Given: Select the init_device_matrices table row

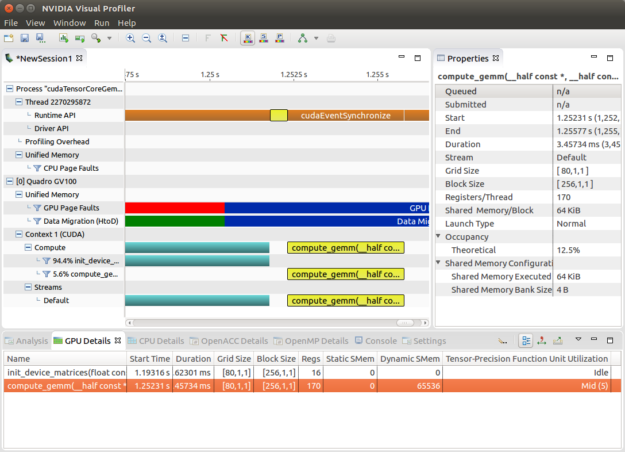Looking at the screenshot, I should point(312,373).
